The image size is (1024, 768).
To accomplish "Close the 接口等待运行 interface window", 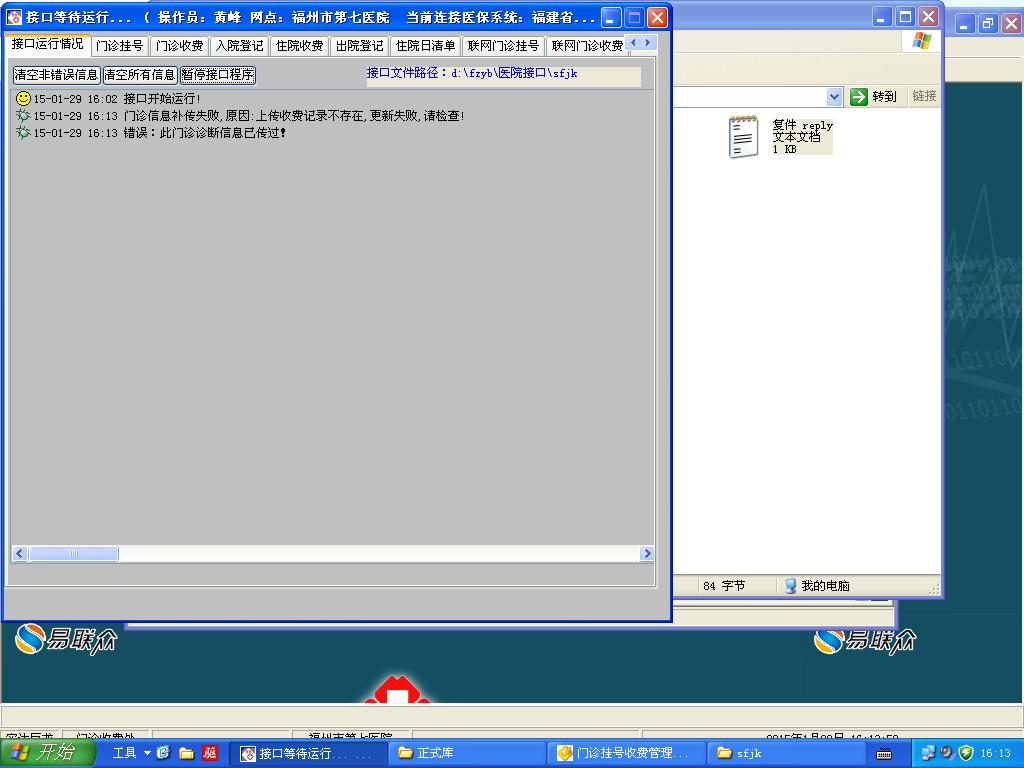I will pyautogui.click(x=658, y=18).
